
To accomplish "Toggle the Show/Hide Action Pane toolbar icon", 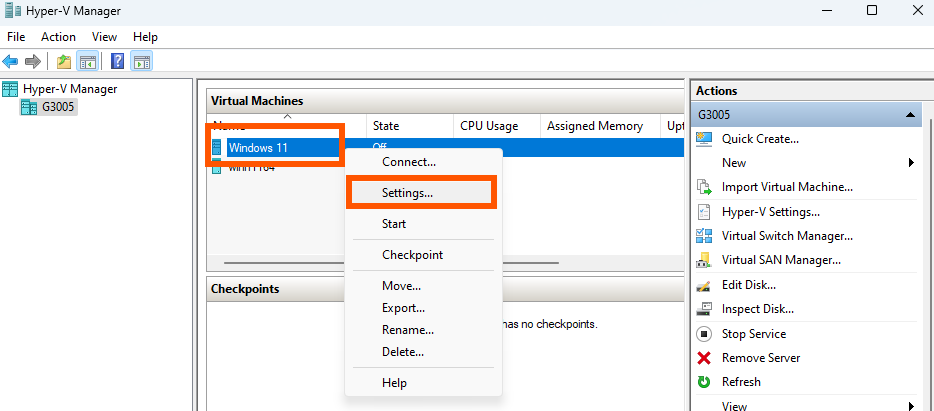I will pyautogui.click(x=142, y=61).
